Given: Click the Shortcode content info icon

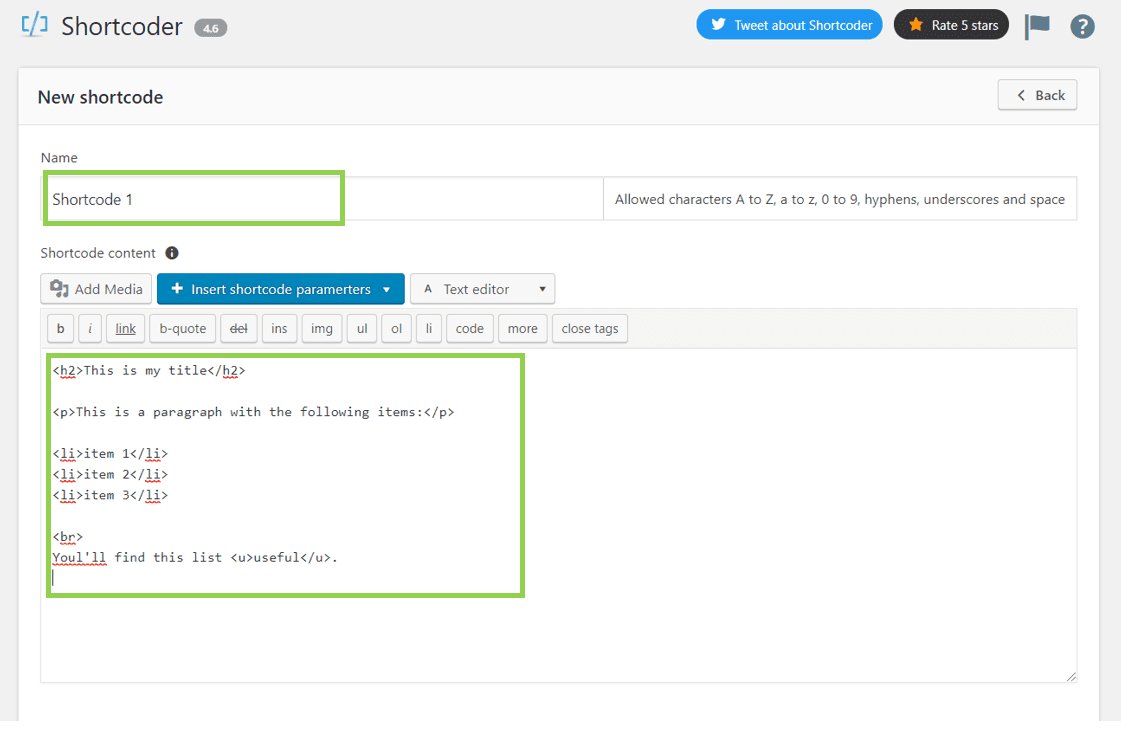Looking at the screenshot, I should pos(172,253).
